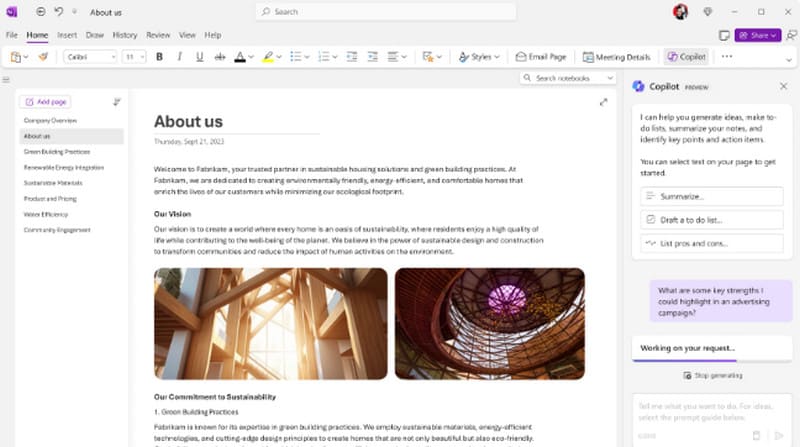Undo the last action

coord(59,12)
